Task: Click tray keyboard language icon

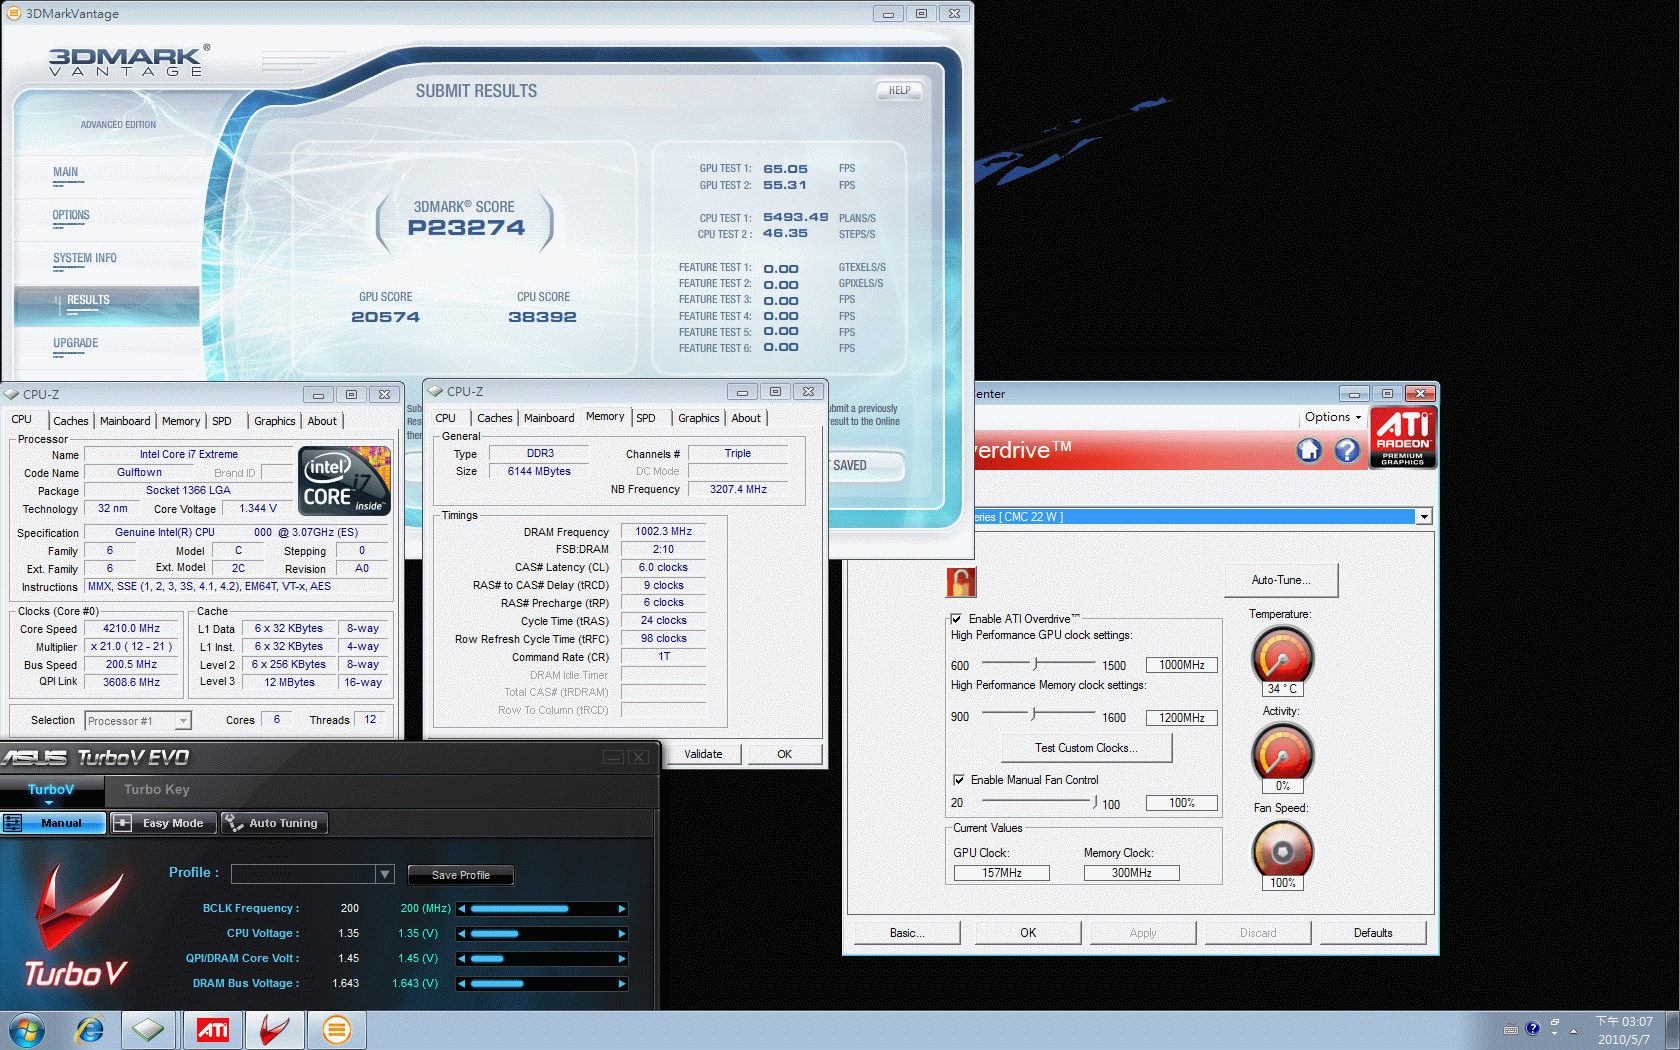Action: click(1511, 1030)
